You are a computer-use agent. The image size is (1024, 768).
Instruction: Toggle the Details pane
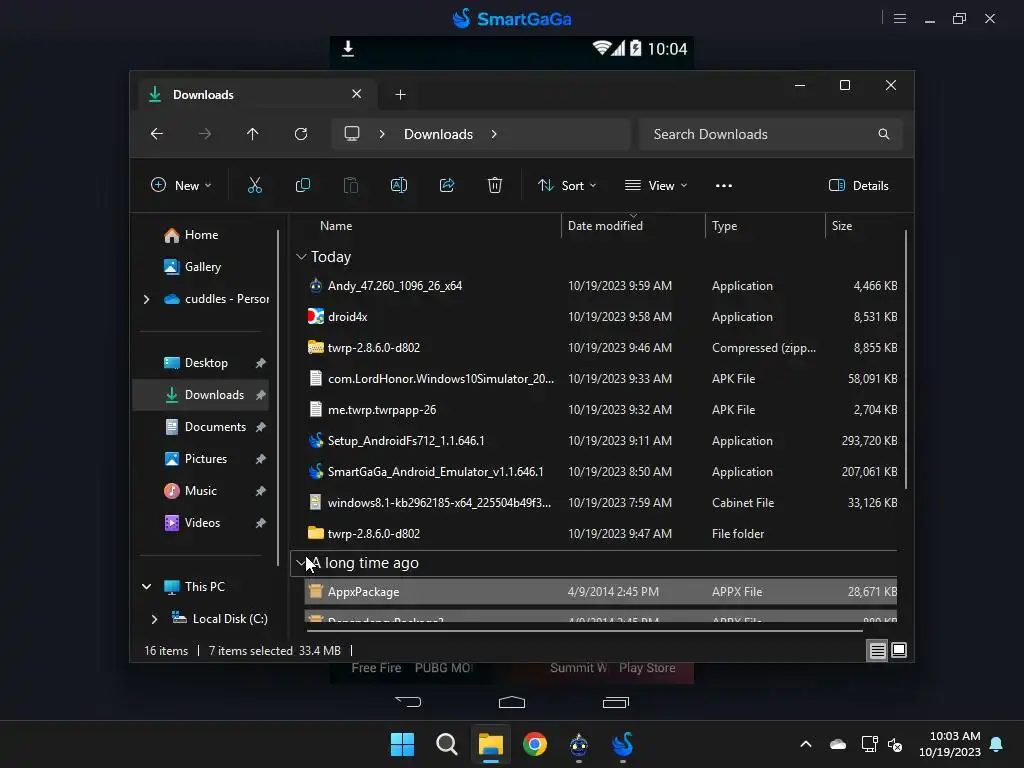pos(859,185)
